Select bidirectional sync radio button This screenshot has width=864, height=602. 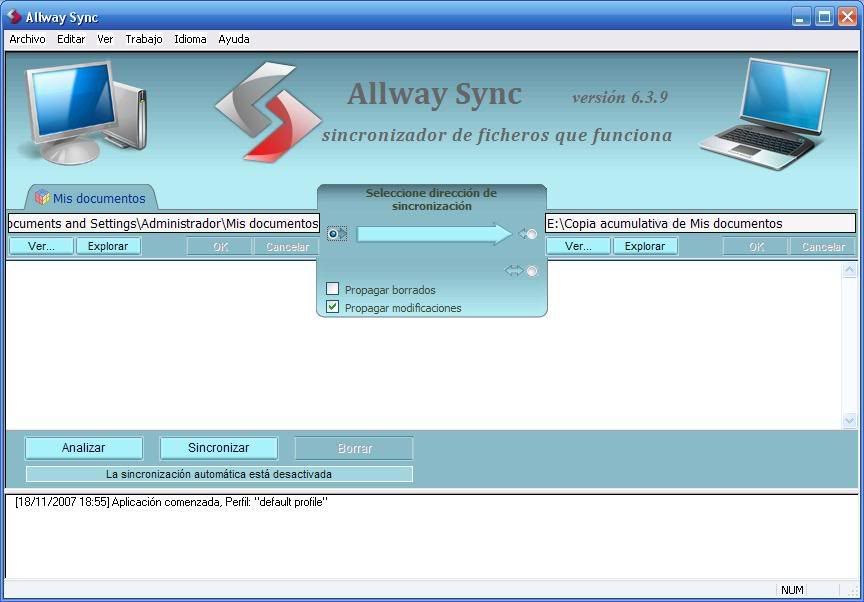pos(532,271)
